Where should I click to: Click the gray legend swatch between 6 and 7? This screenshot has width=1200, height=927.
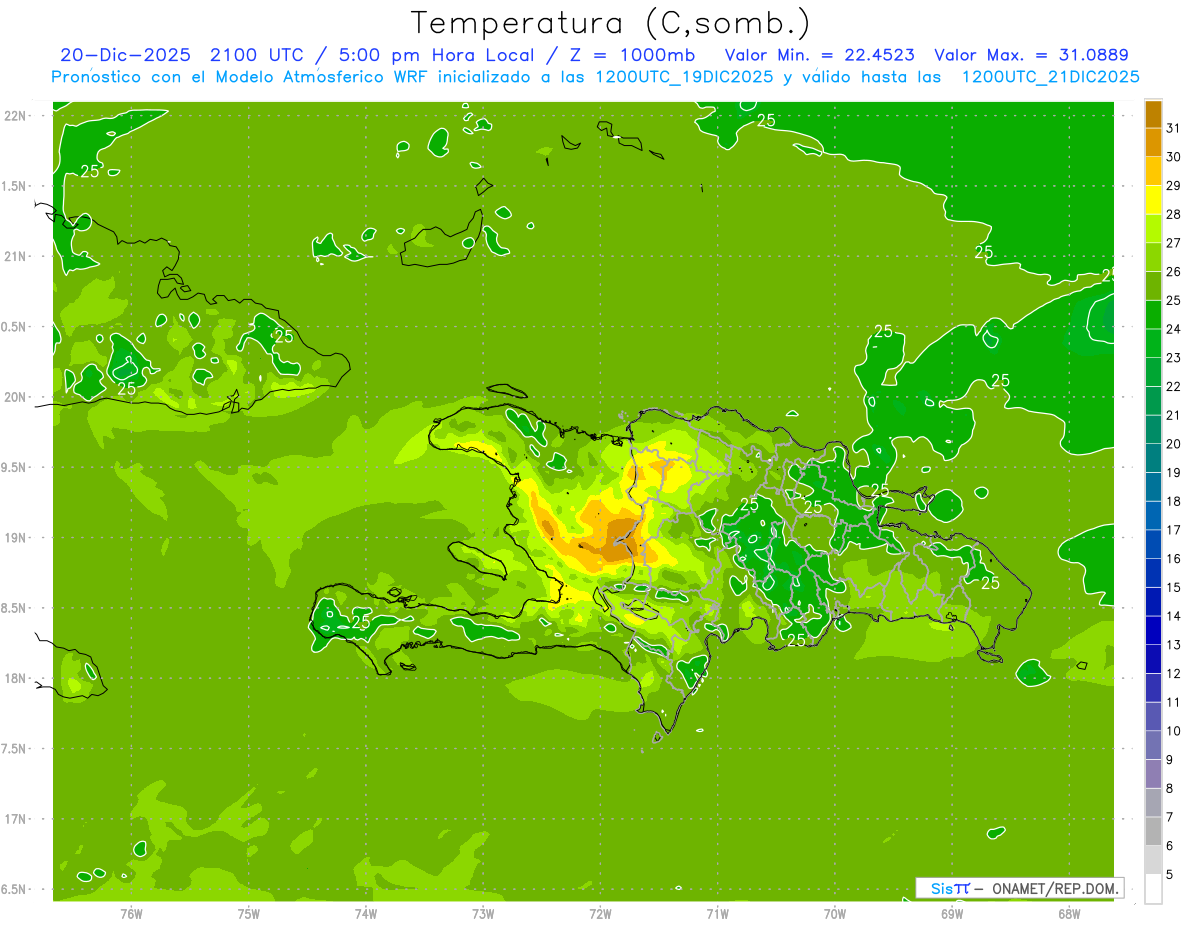[x=1153, y=831]
